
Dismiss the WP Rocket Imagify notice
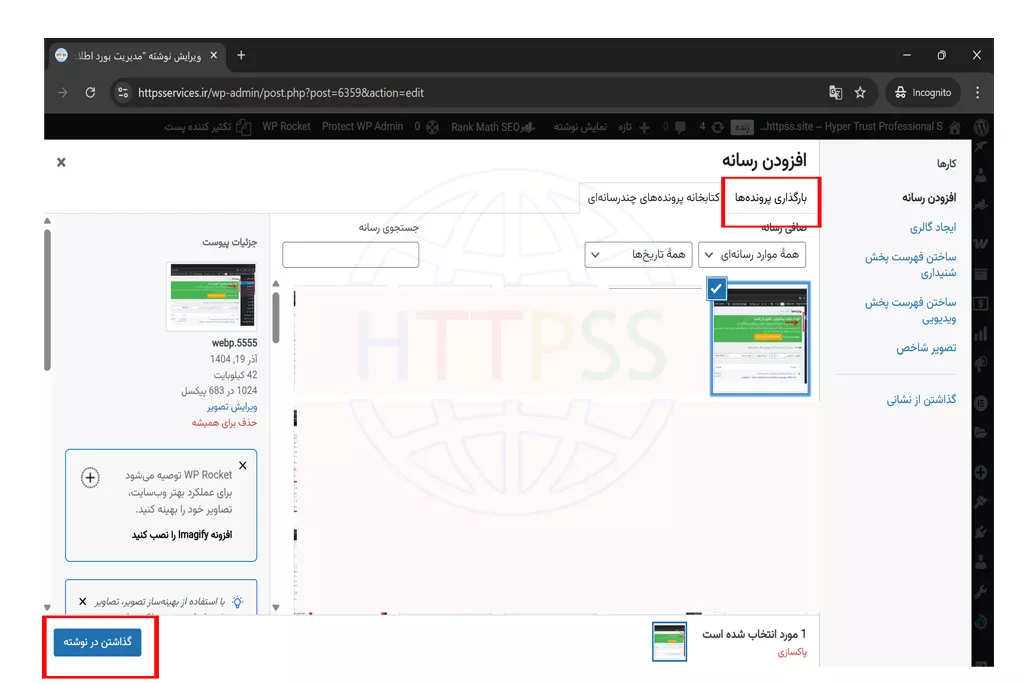click(243, 465)
